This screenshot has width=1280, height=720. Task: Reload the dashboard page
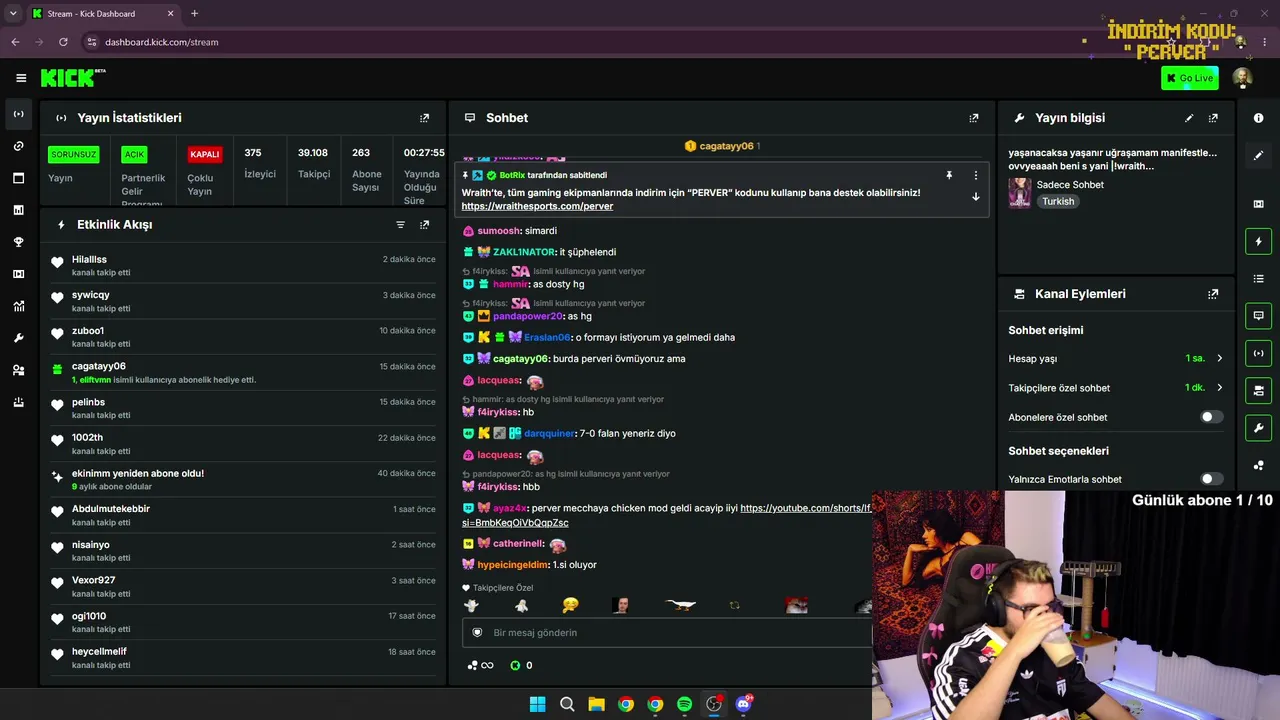(x=63, y=42)
